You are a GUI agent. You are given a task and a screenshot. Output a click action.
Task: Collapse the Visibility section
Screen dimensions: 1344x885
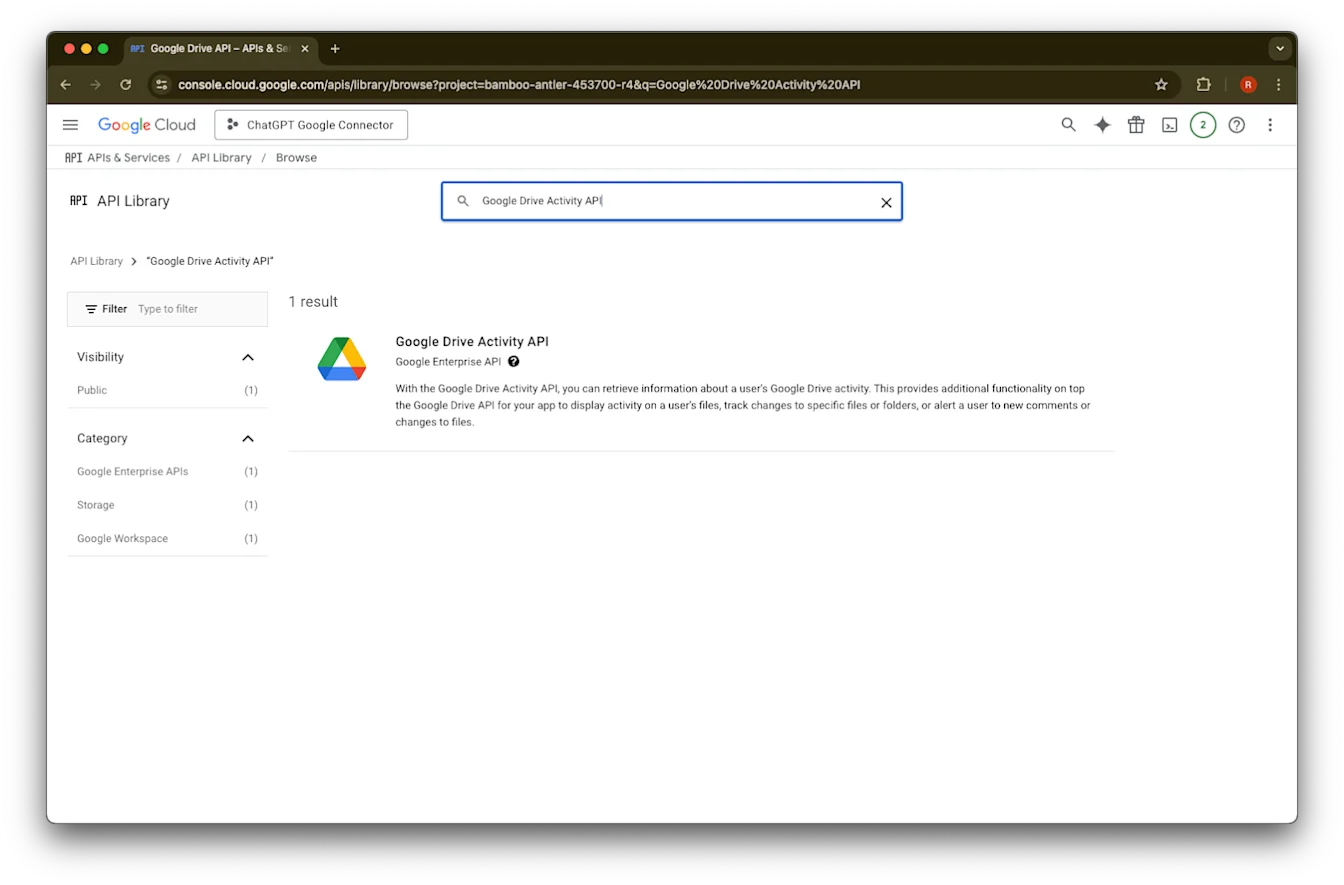click(248, 357)
